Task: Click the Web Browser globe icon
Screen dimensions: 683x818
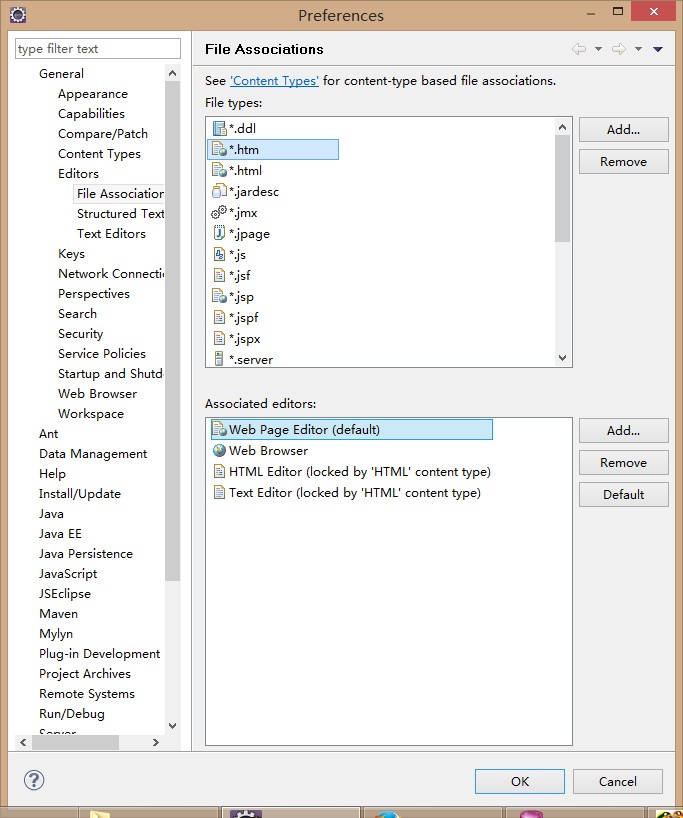Action: pyautogui.click(x=219, y=451)
